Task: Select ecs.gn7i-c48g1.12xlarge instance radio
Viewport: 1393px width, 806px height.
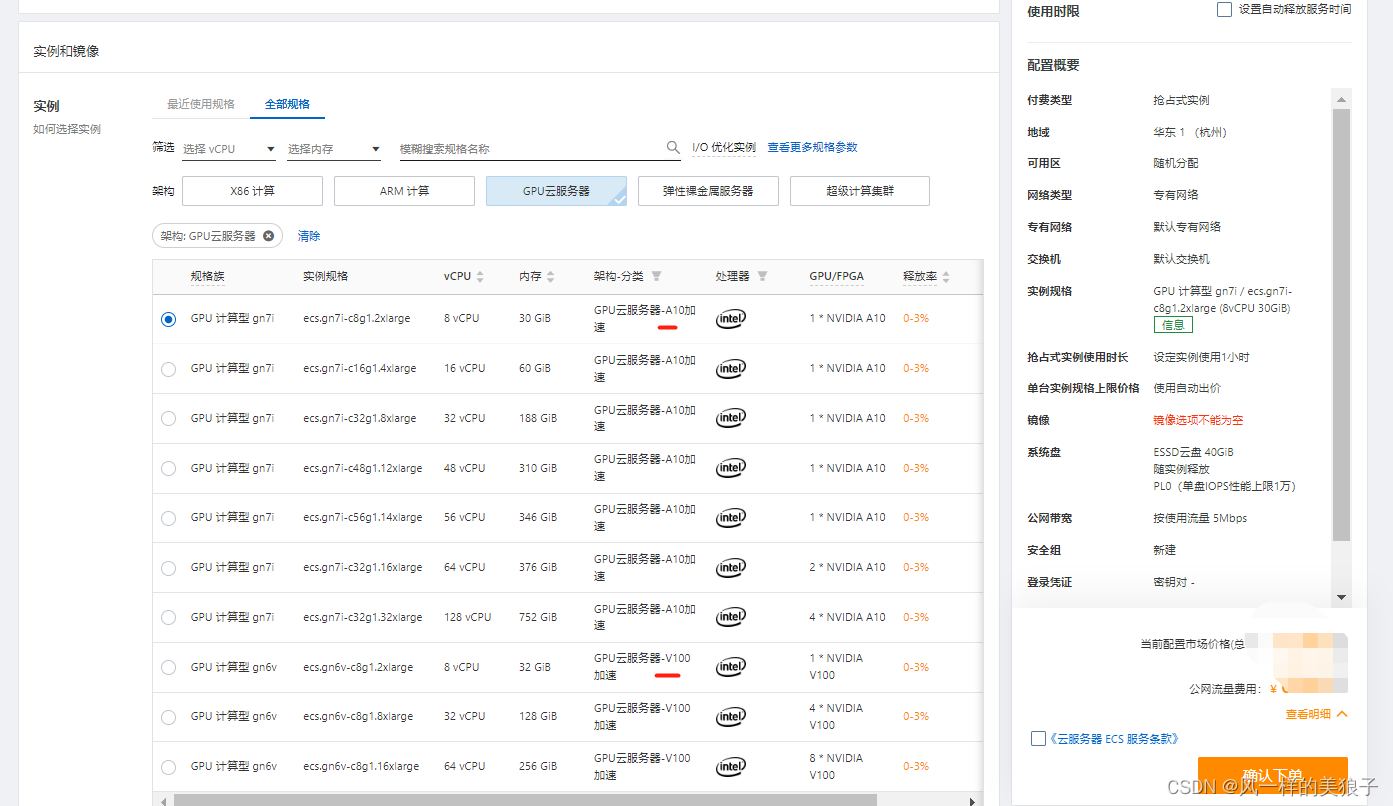Action: [168, 468]
